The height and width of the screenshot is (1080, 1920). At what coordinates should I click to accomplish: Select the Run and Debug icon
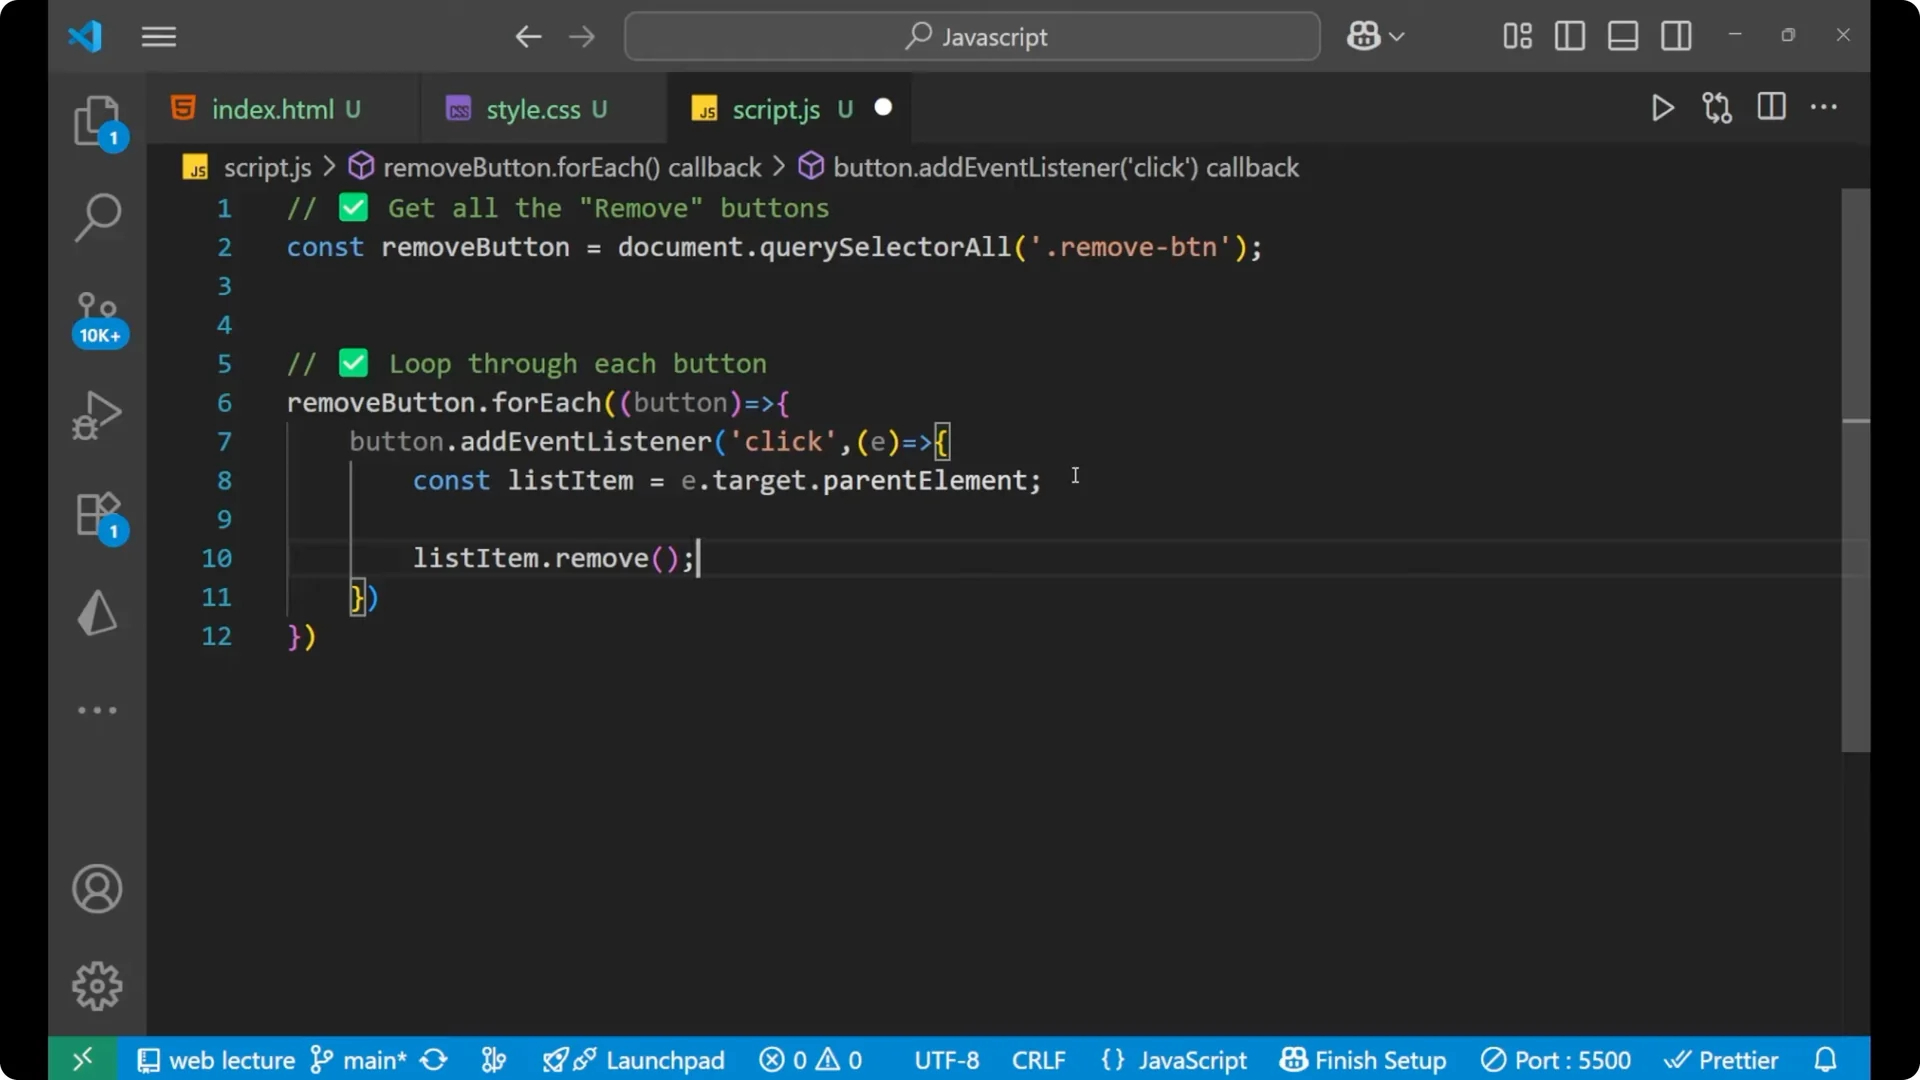(x=97, y=414)
